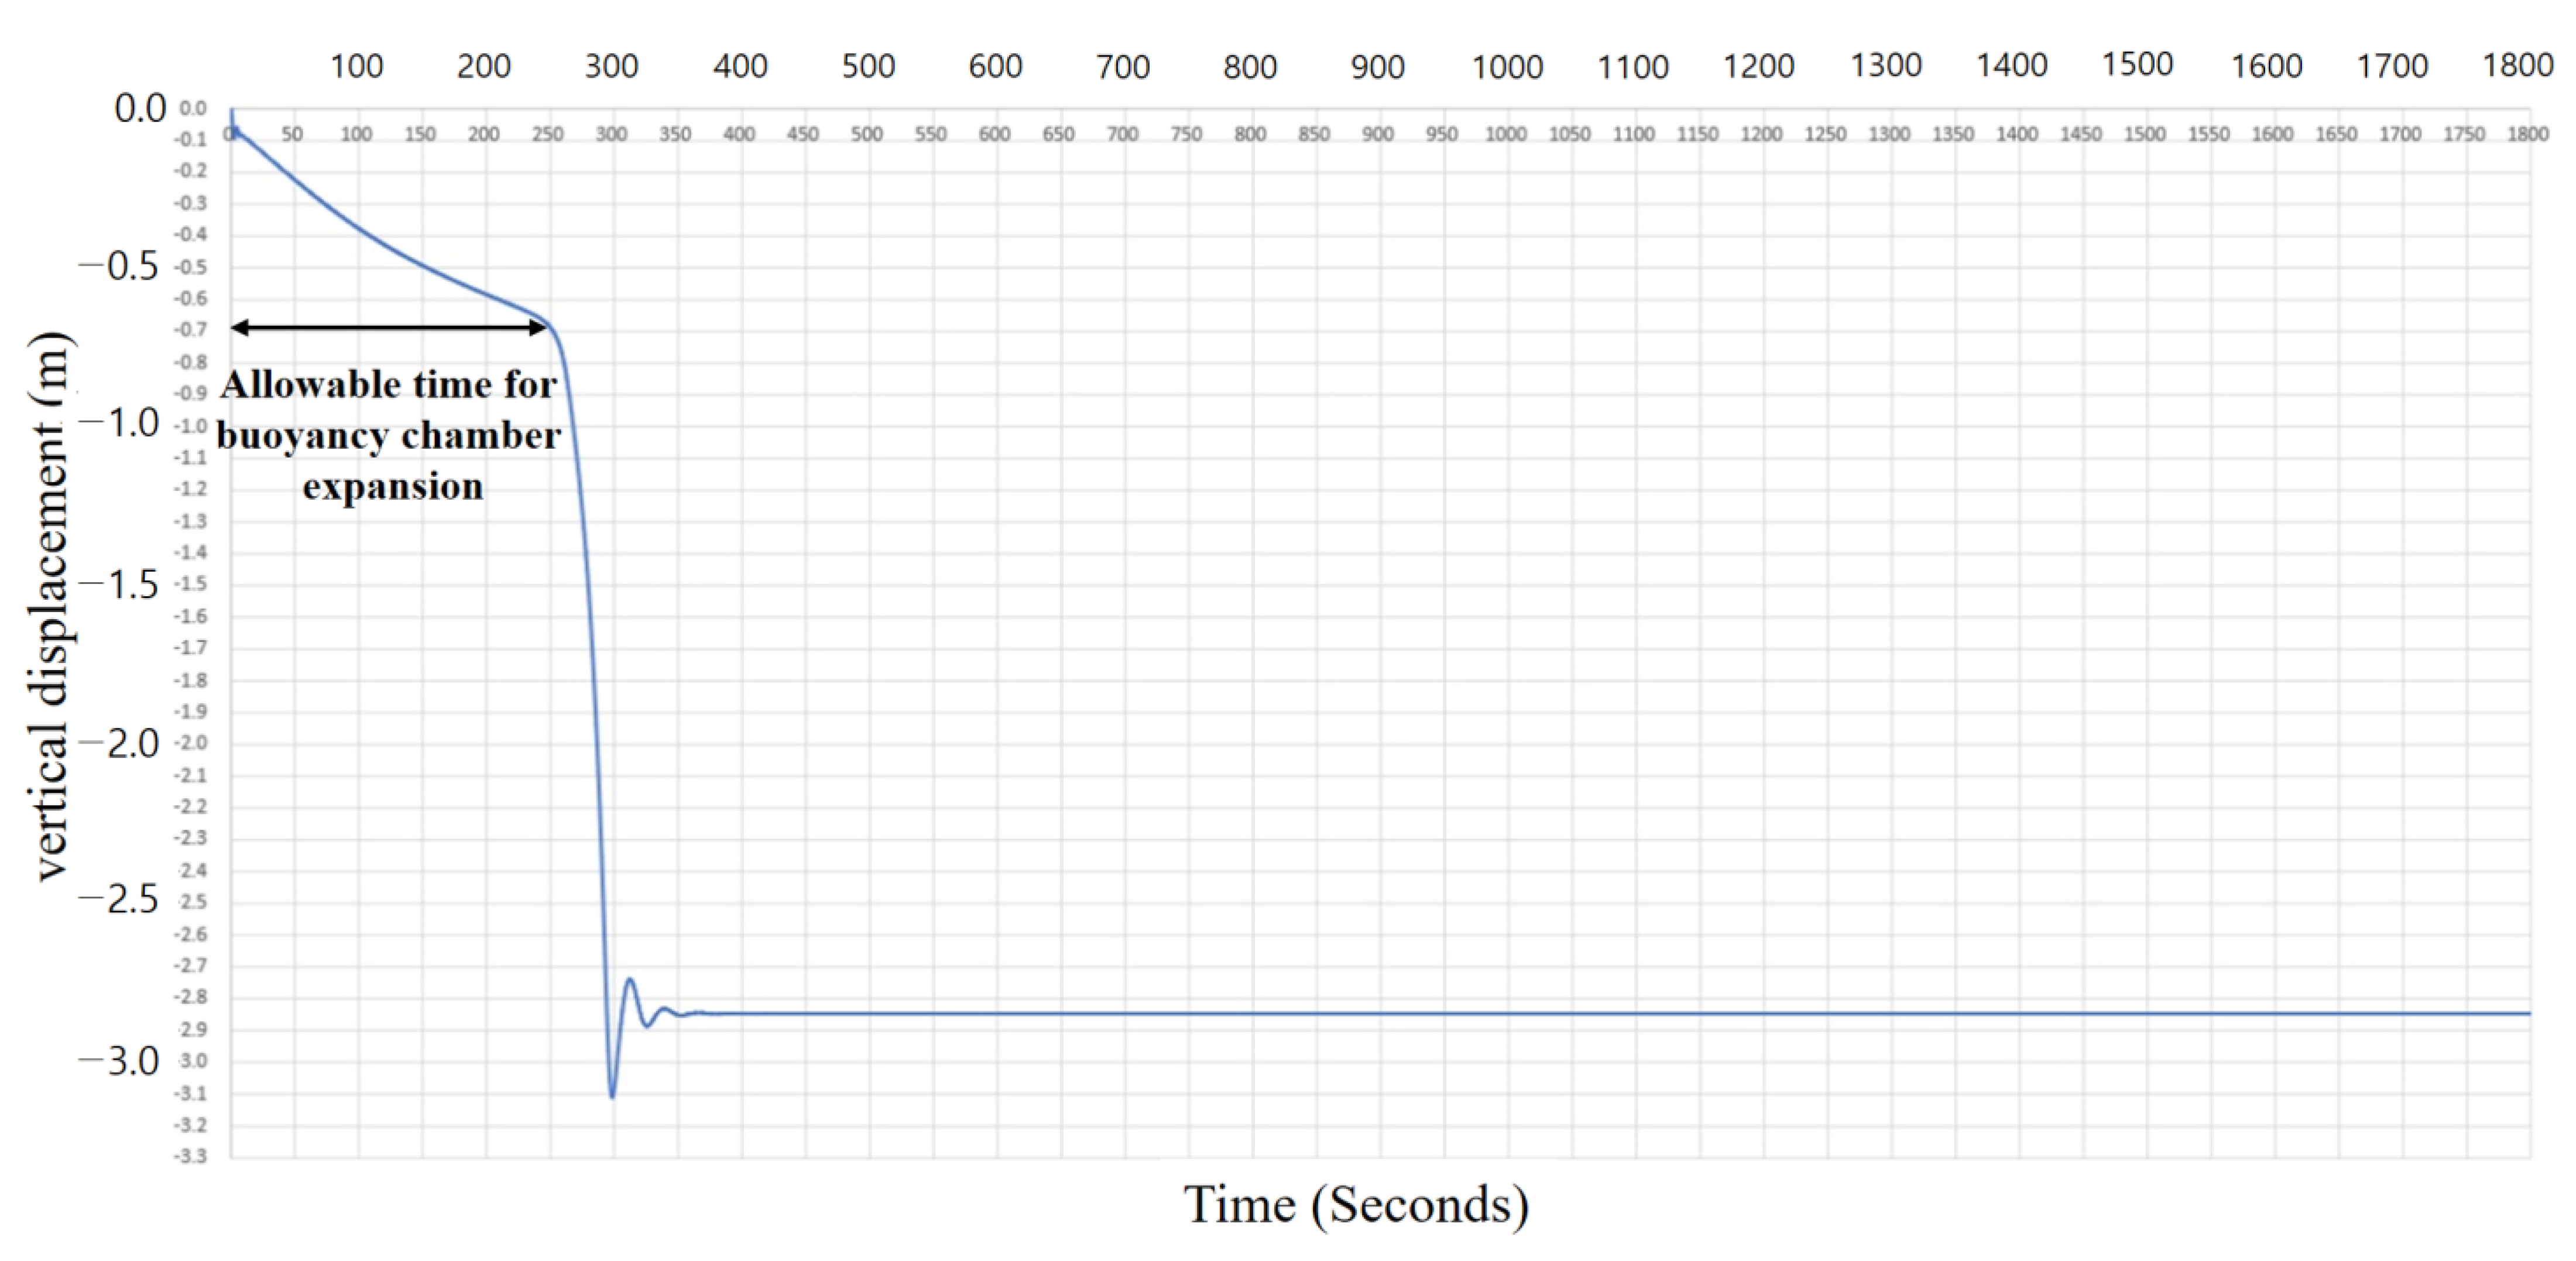
Task: Click the large −3.0 y-axis label
Action: [x=119, y=1061]
